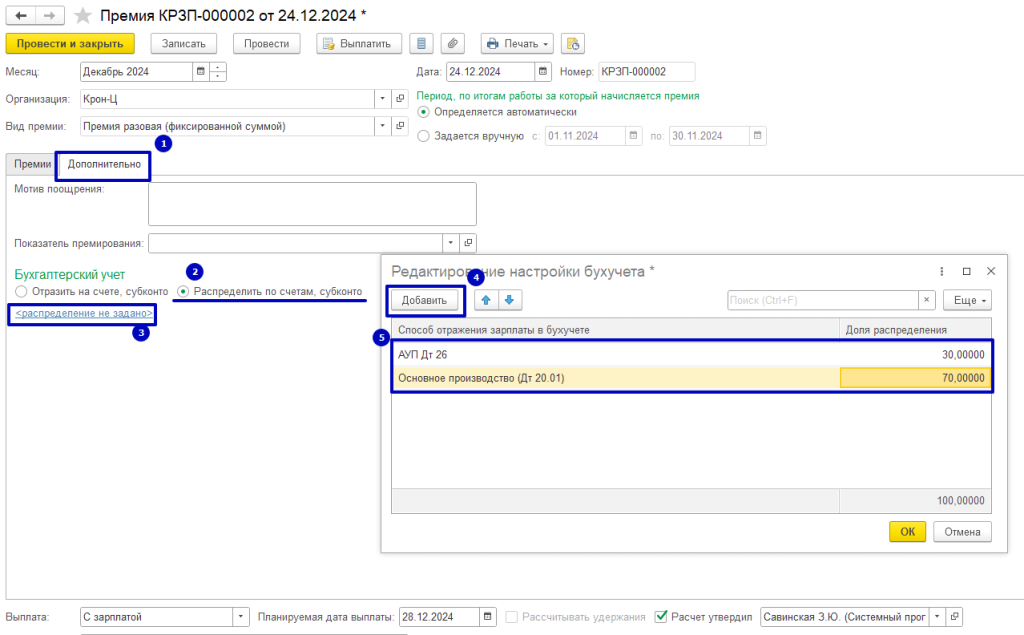
Task: Click Способ отражения зарплаты column header
Action: tap(615, 330)
